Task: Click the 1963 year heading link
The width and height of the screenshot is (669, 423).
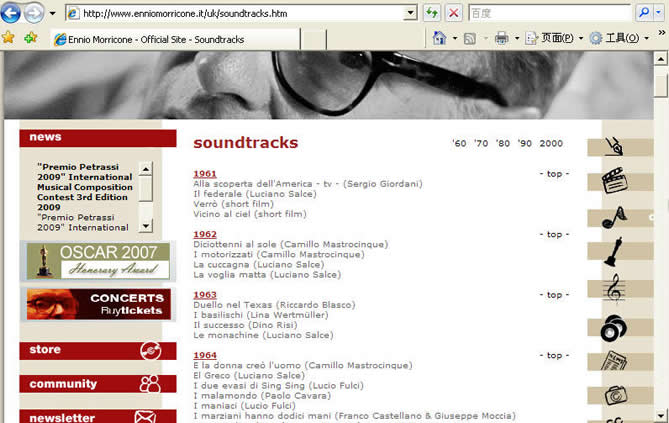Action: (x=205, y=295)
